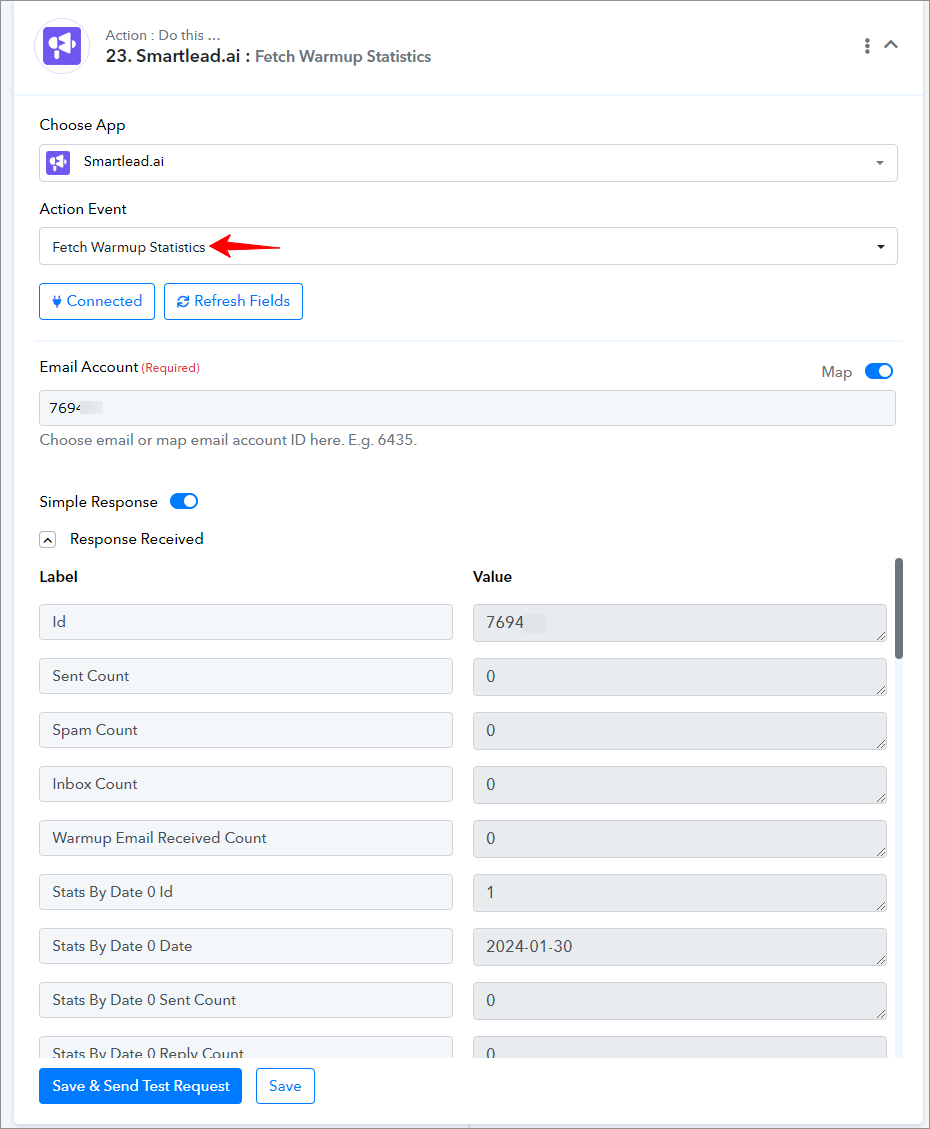Click the Save & Send Test Request button

(x=140, y=1086)
